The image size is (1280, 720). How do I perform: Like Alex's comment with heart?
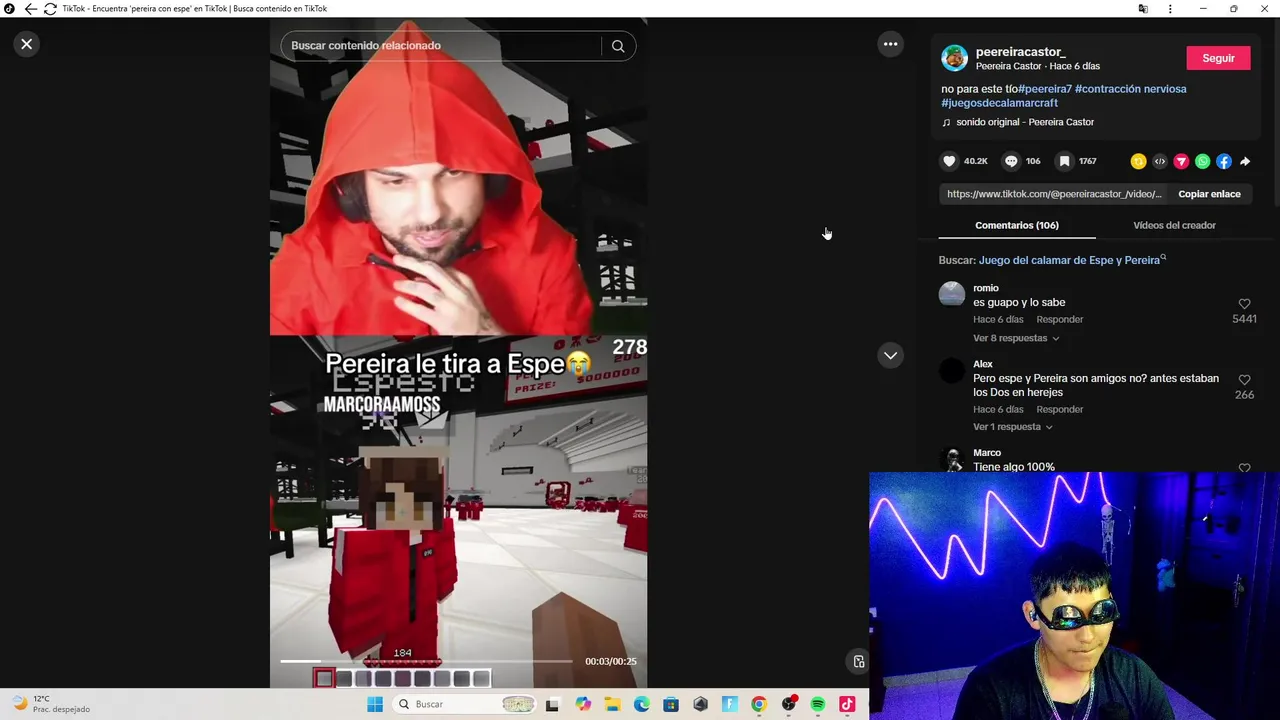coord(1244,380)
